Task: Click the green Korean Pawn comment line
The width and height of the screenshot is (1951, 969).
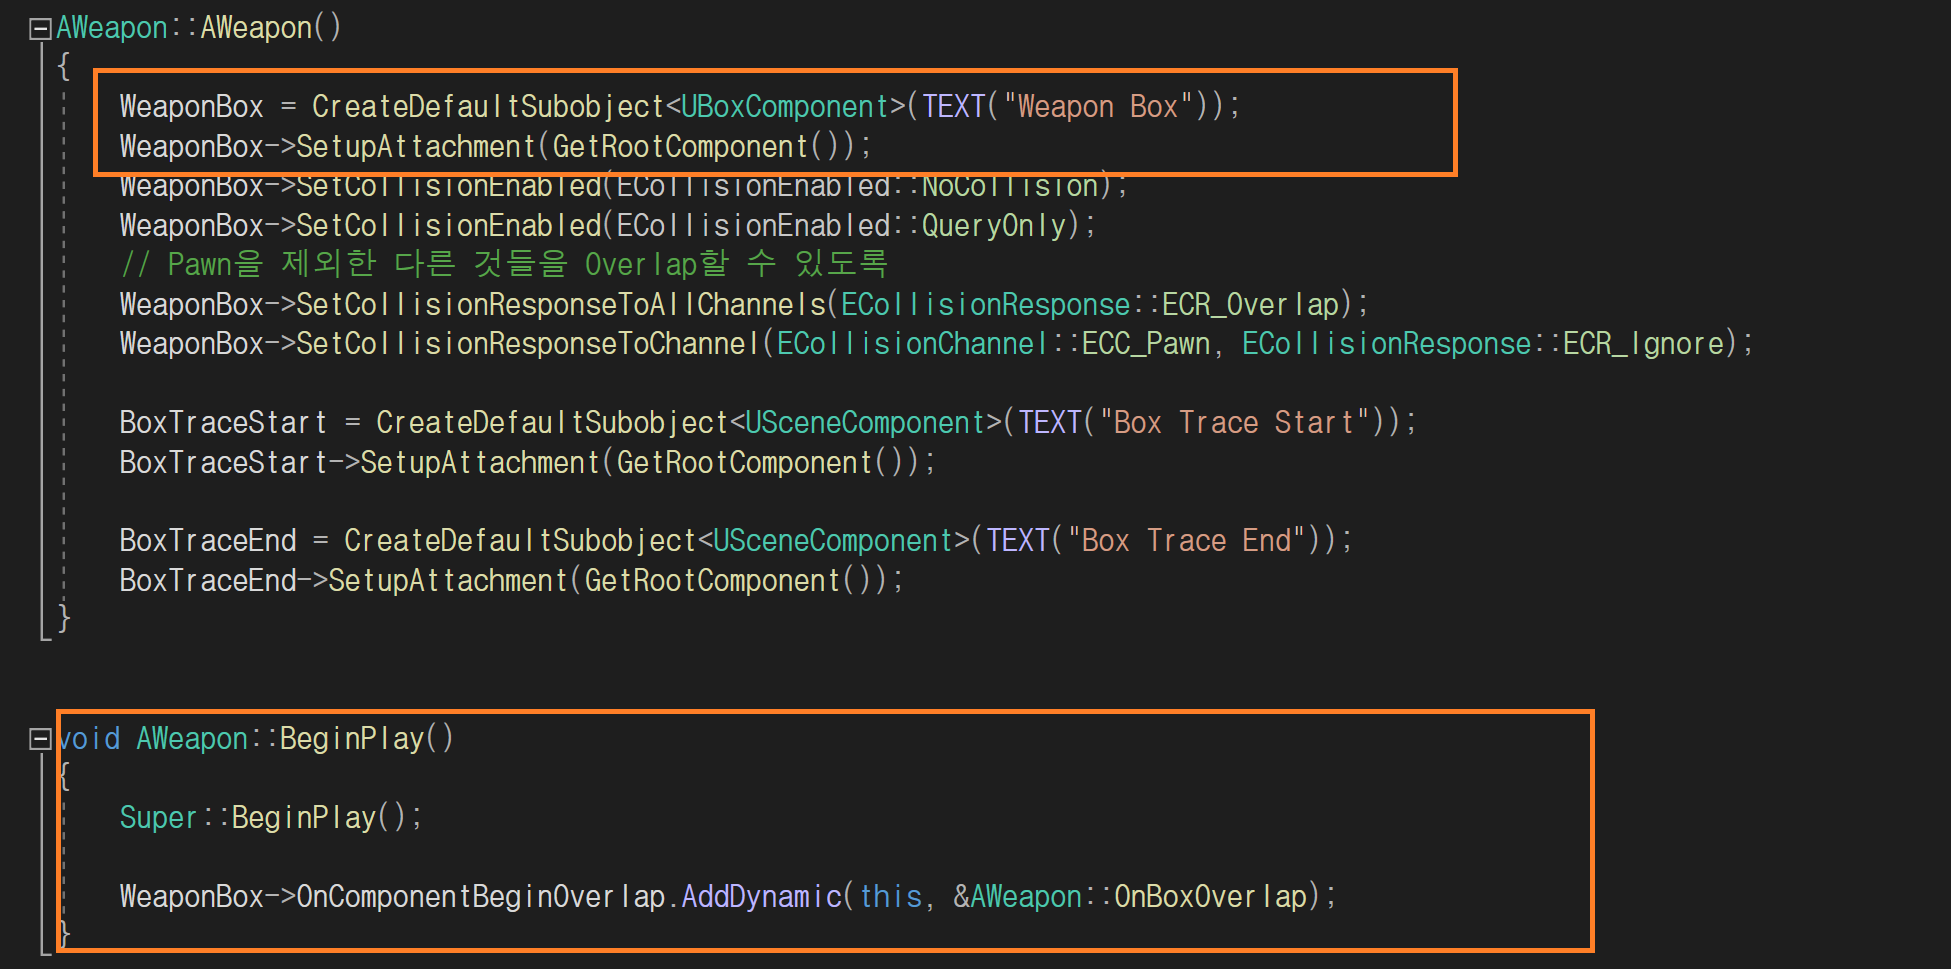Action: 503,265
